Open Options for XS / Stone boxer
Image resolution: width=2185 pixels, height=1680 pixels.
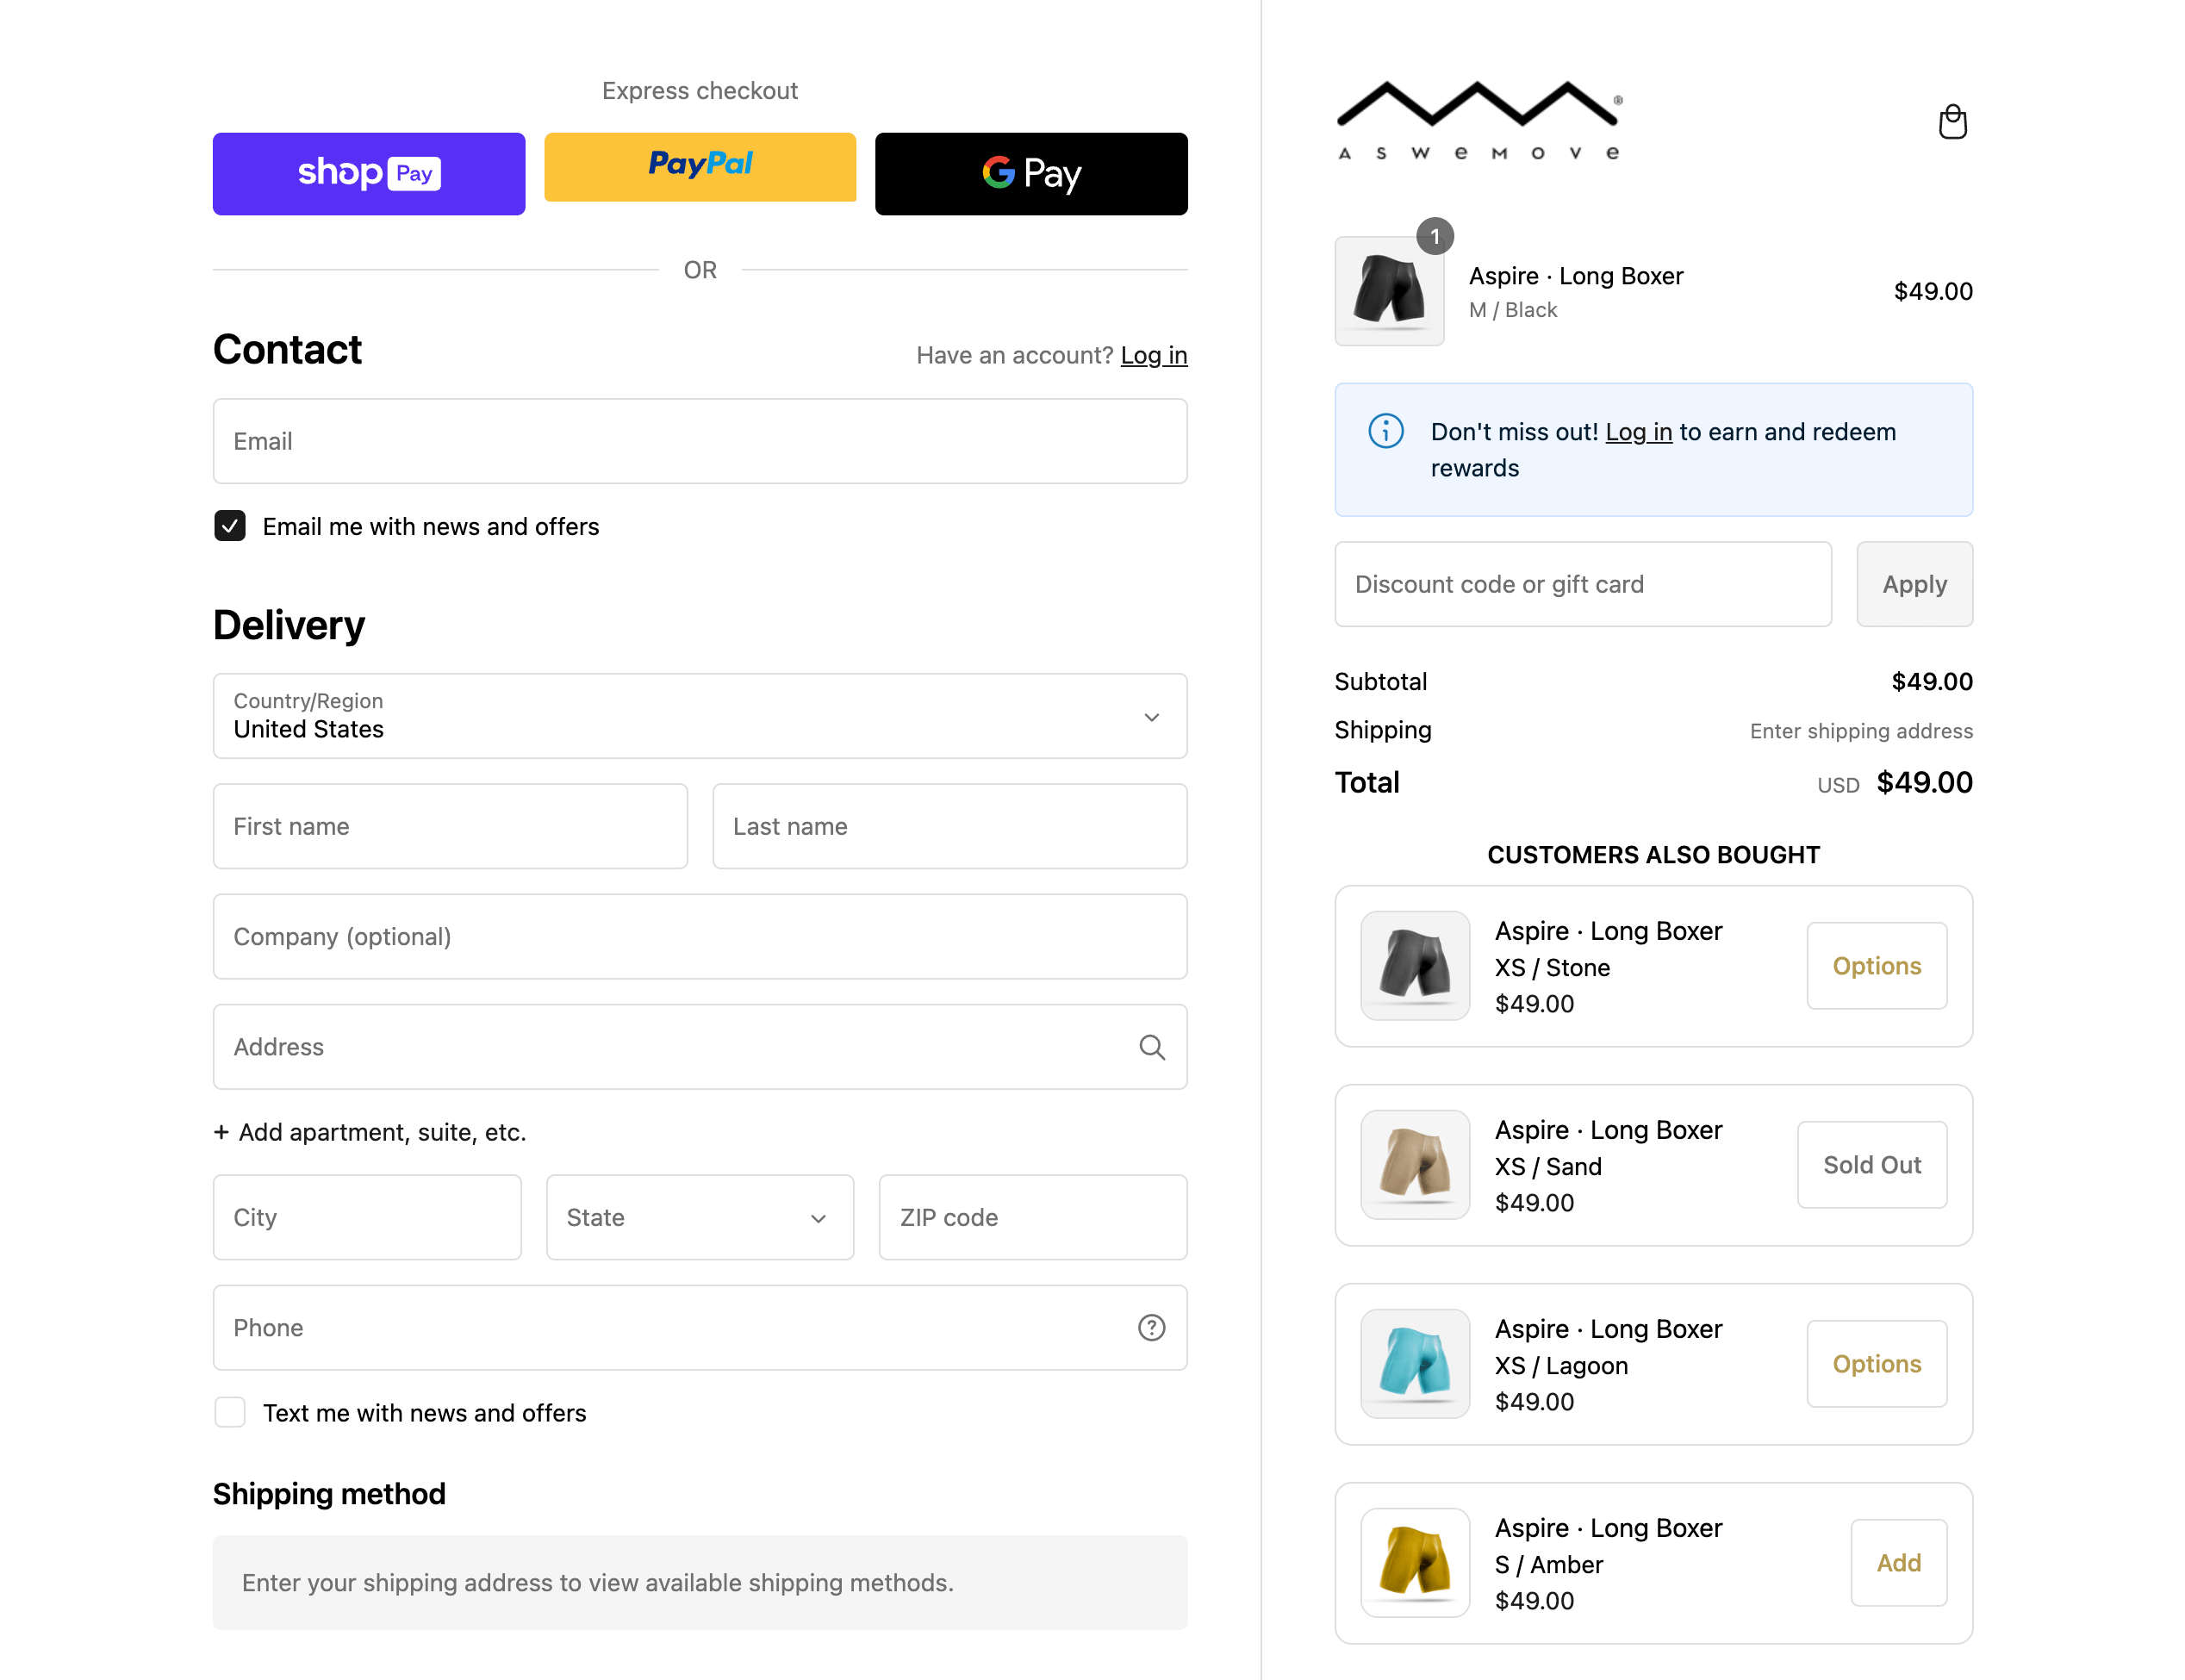tap(1876, 966)
